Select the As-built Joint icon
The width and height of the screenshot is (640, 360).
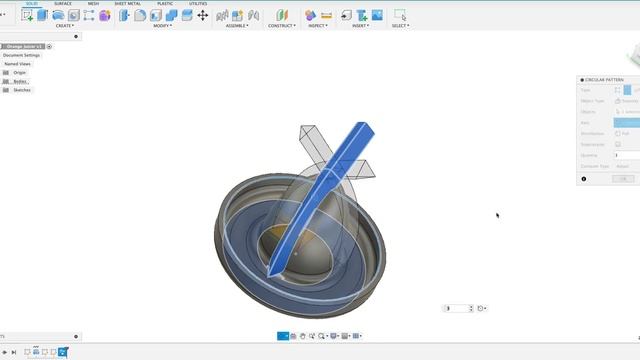[x=253, y=16]
